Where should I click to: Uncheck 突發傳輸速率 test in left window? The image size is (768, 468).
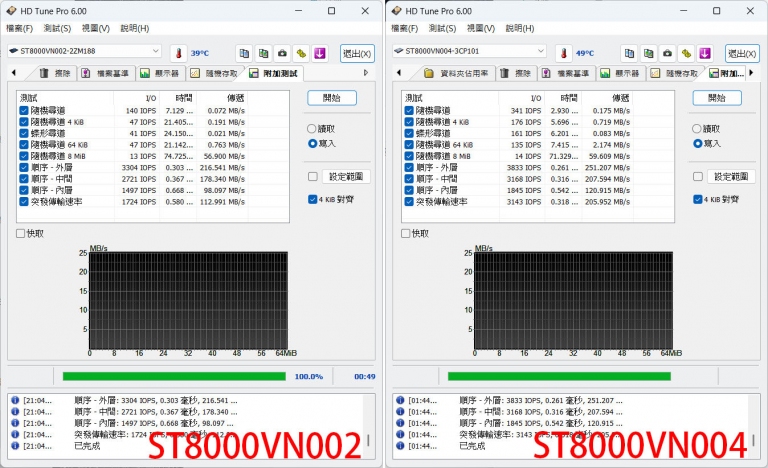click(x=24, y=201)
